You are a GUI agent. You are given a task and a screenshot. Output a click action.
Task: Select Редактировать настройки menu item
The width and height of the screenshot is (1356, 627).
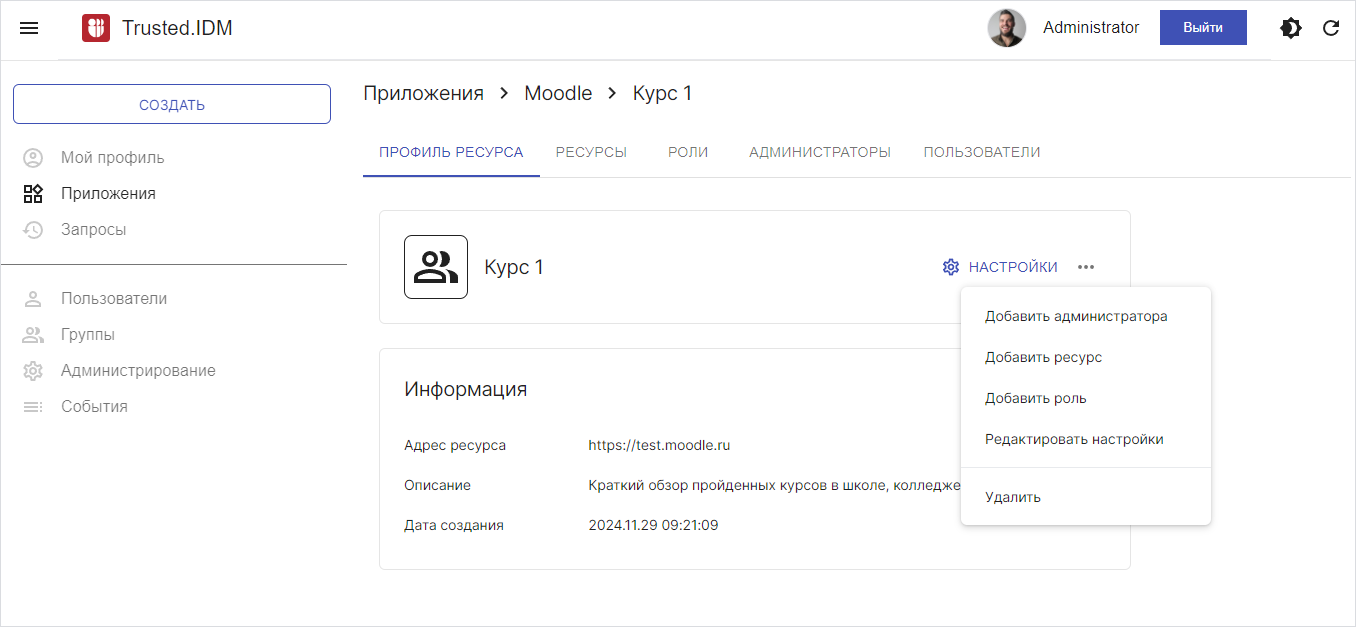point(1086,439)
